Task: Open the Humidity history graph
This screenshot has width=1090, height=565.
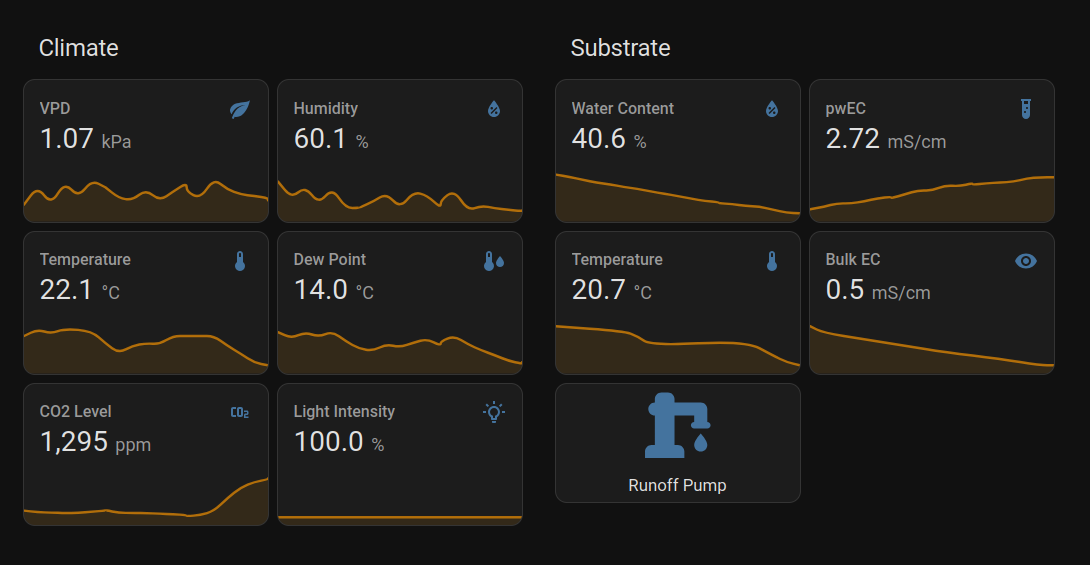Action: click(x=400, y=199)
